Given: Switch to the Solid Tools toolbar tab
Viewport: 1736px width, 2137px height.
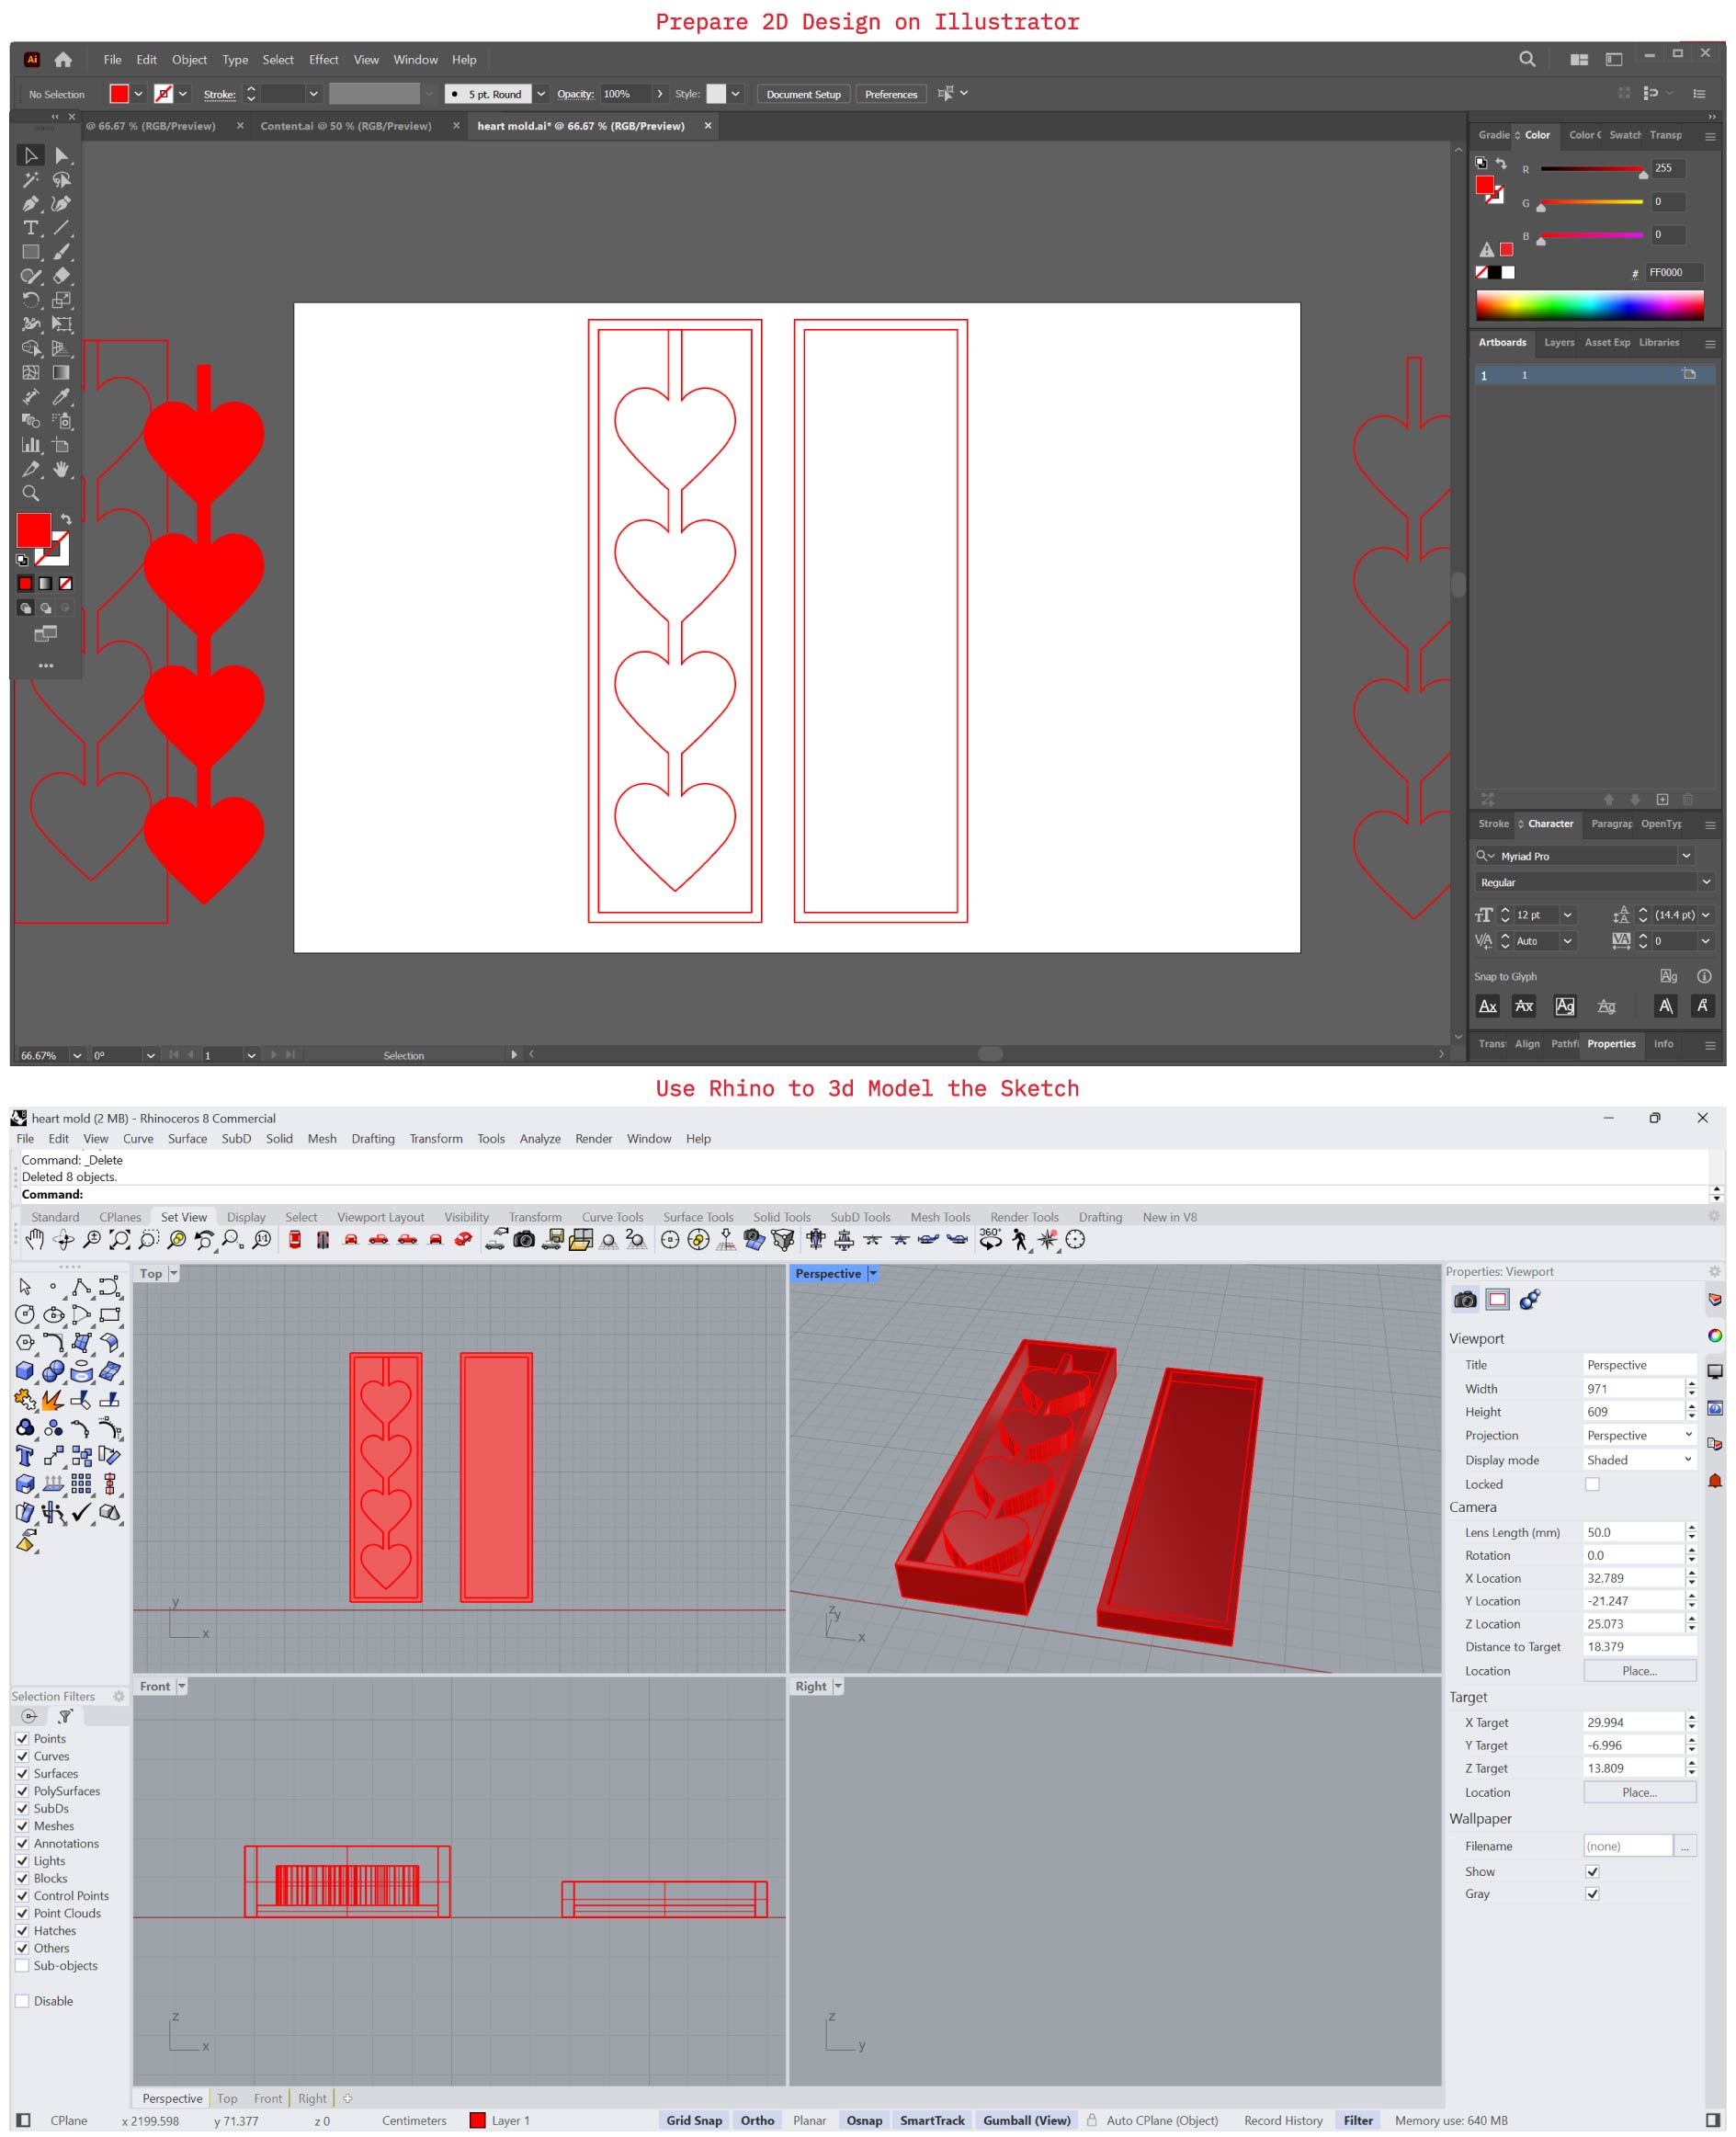Looking at the screenshot, I should click(x=781, y=1217).
